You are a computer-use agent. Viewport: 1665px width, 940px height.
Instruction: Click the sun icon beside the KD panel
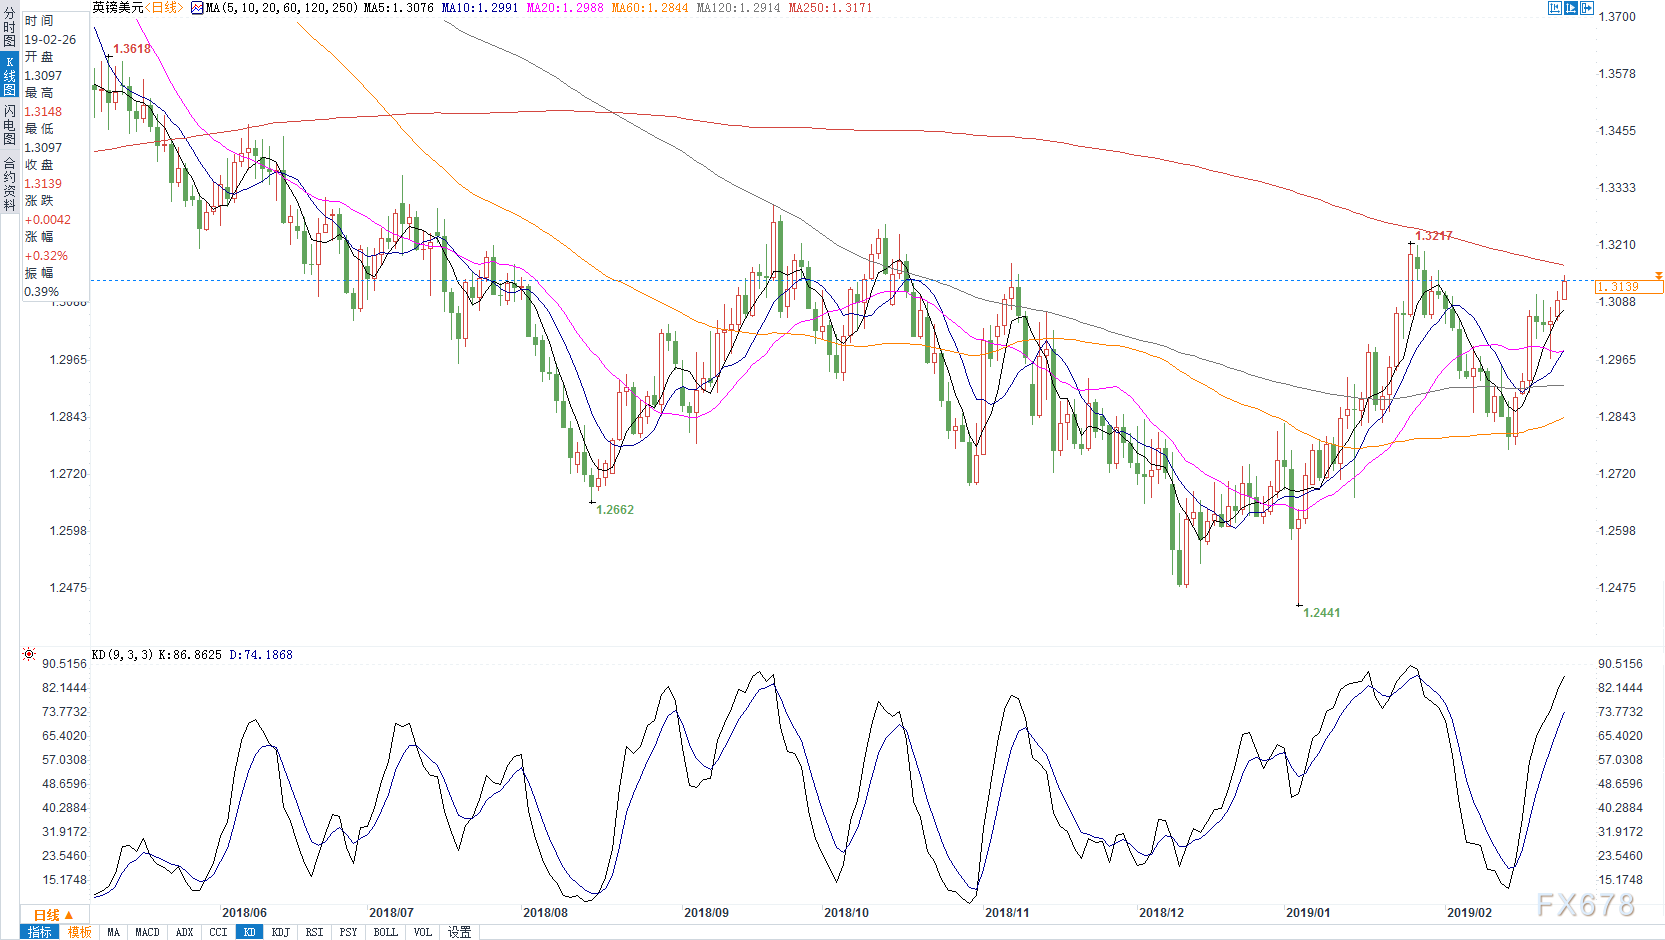29,654
